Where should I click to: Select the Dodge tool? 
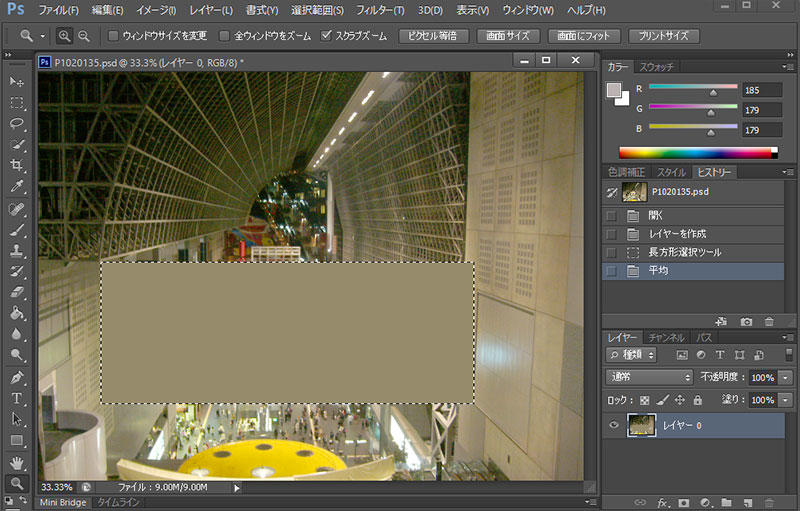(17, 355)
